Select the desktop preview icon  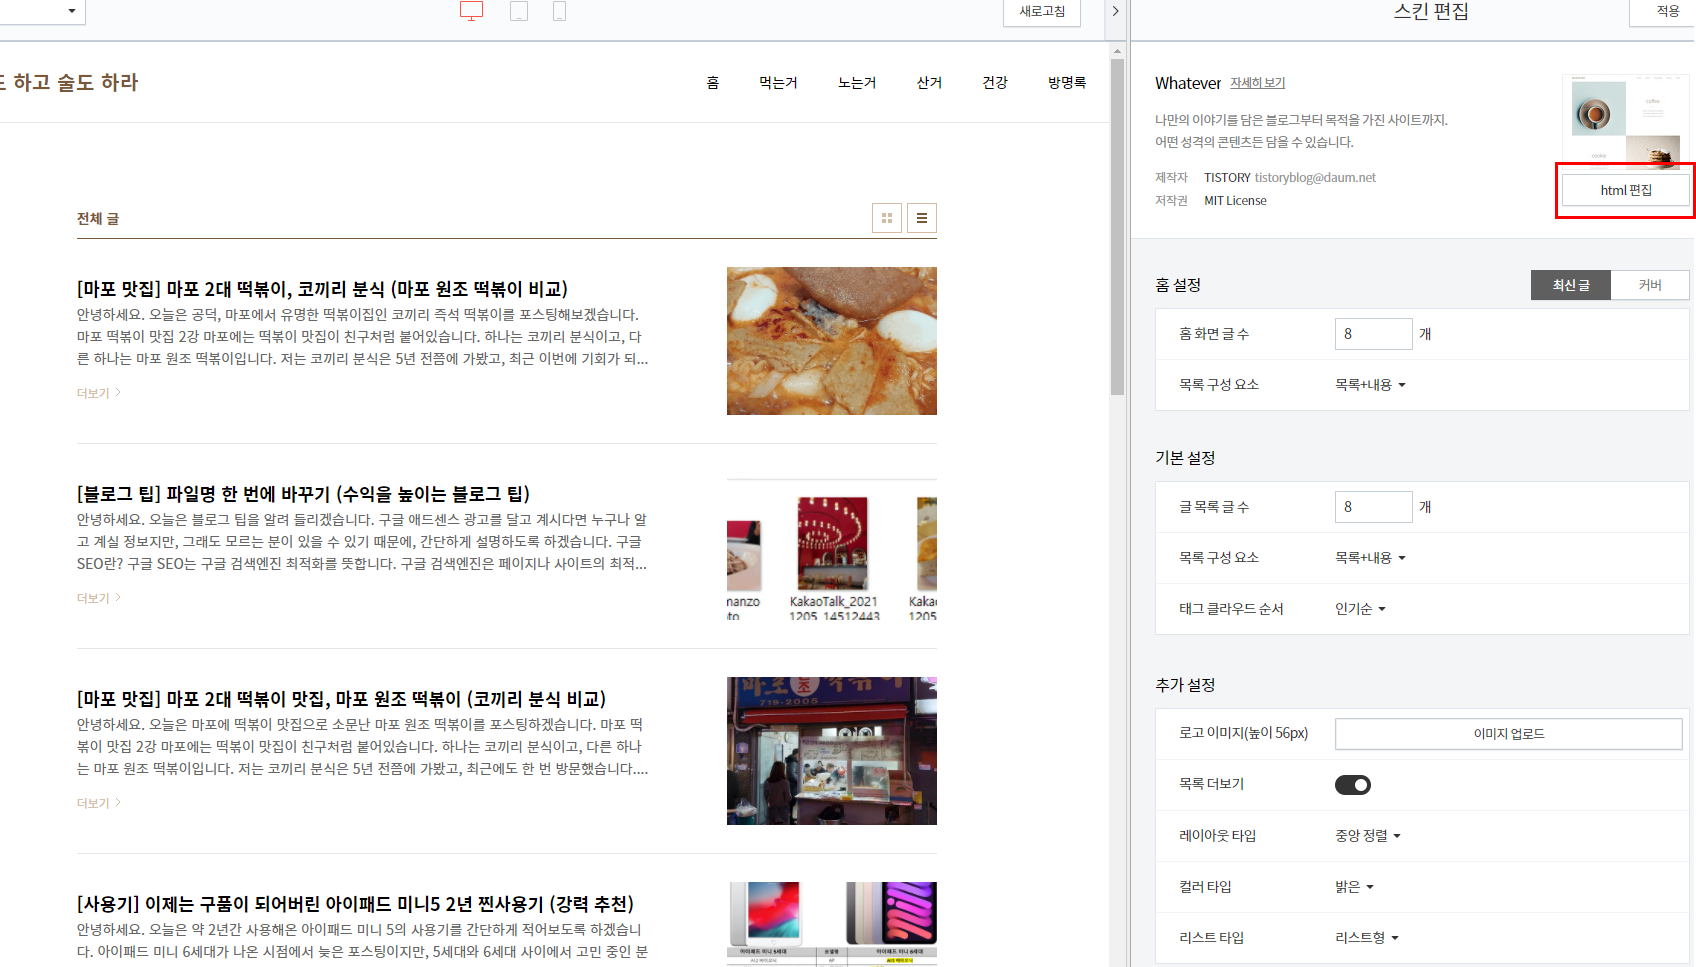click(470, 11)
